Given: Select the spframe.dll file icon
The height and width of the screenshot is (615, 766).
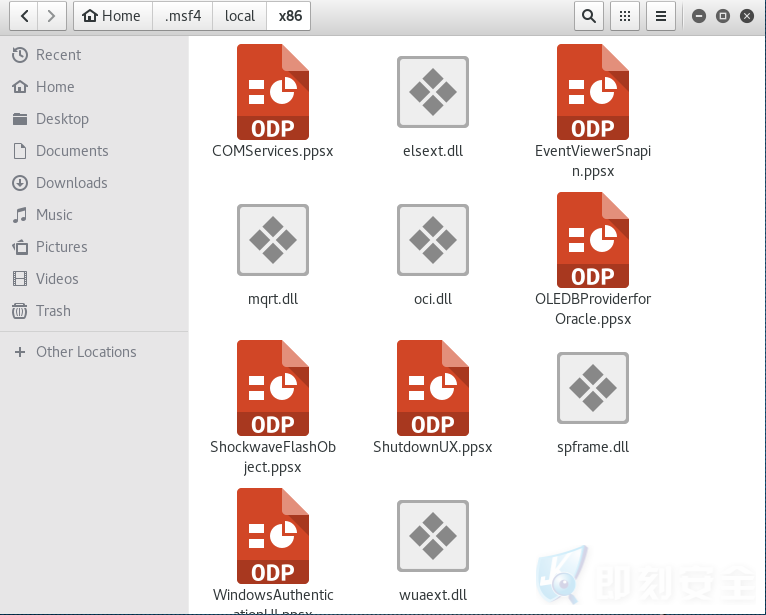Looking at the screenshot, I should pos(593,388).
